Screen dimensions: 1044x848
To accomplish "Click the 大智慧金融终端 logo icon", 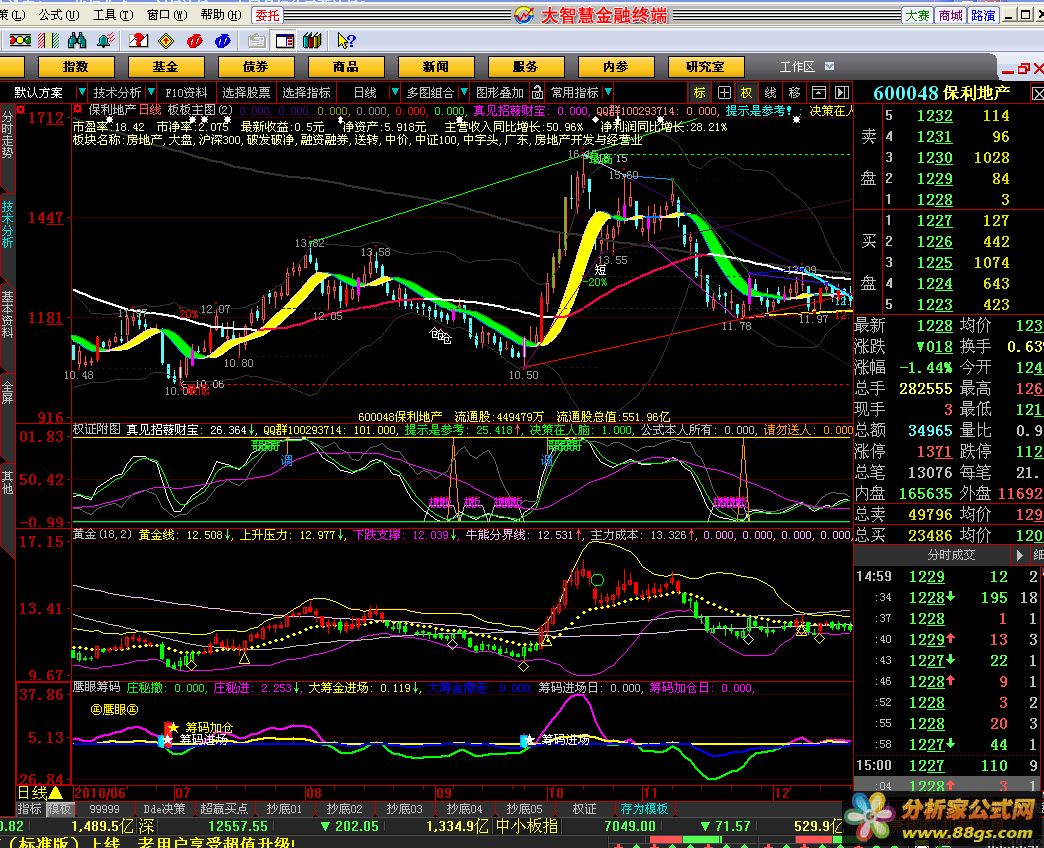I will coord(524,15).
